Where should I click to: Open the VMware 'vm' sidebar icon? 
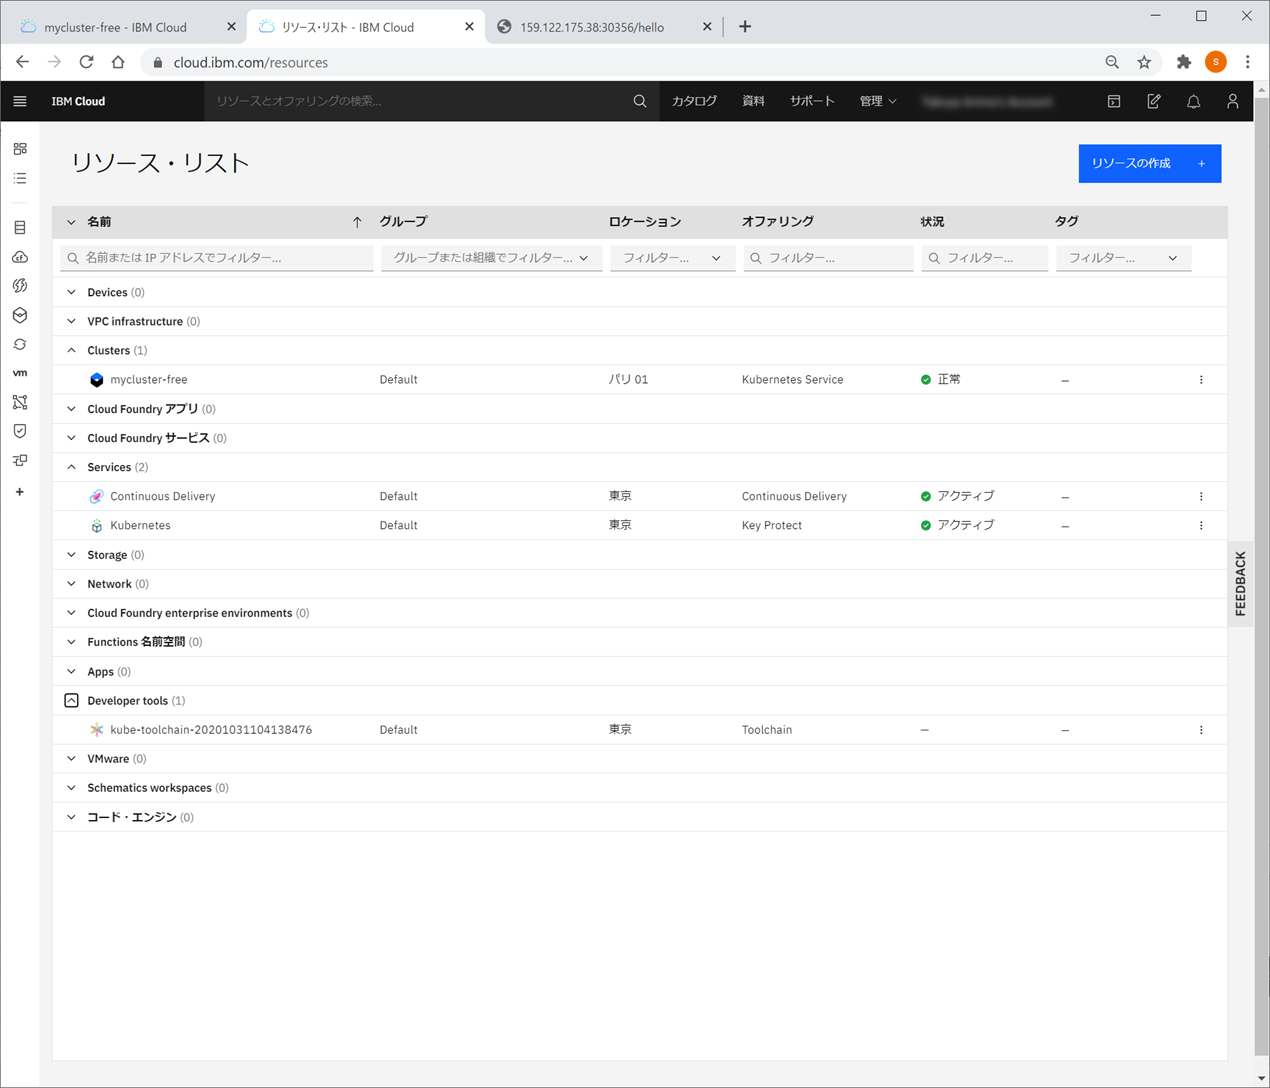tap(20, 373)
